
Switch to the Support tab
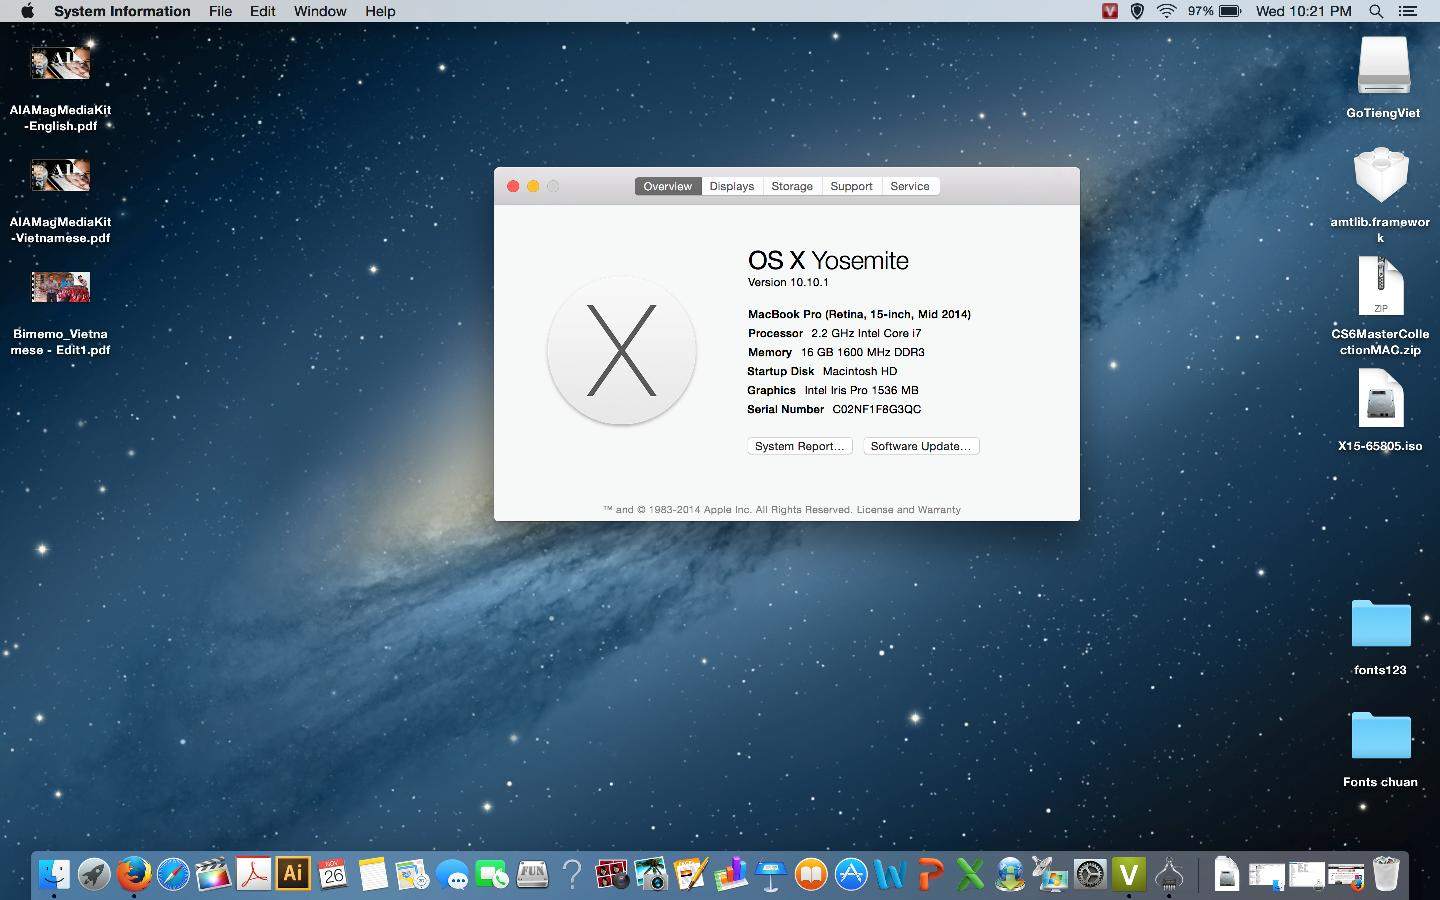point(851,186)
